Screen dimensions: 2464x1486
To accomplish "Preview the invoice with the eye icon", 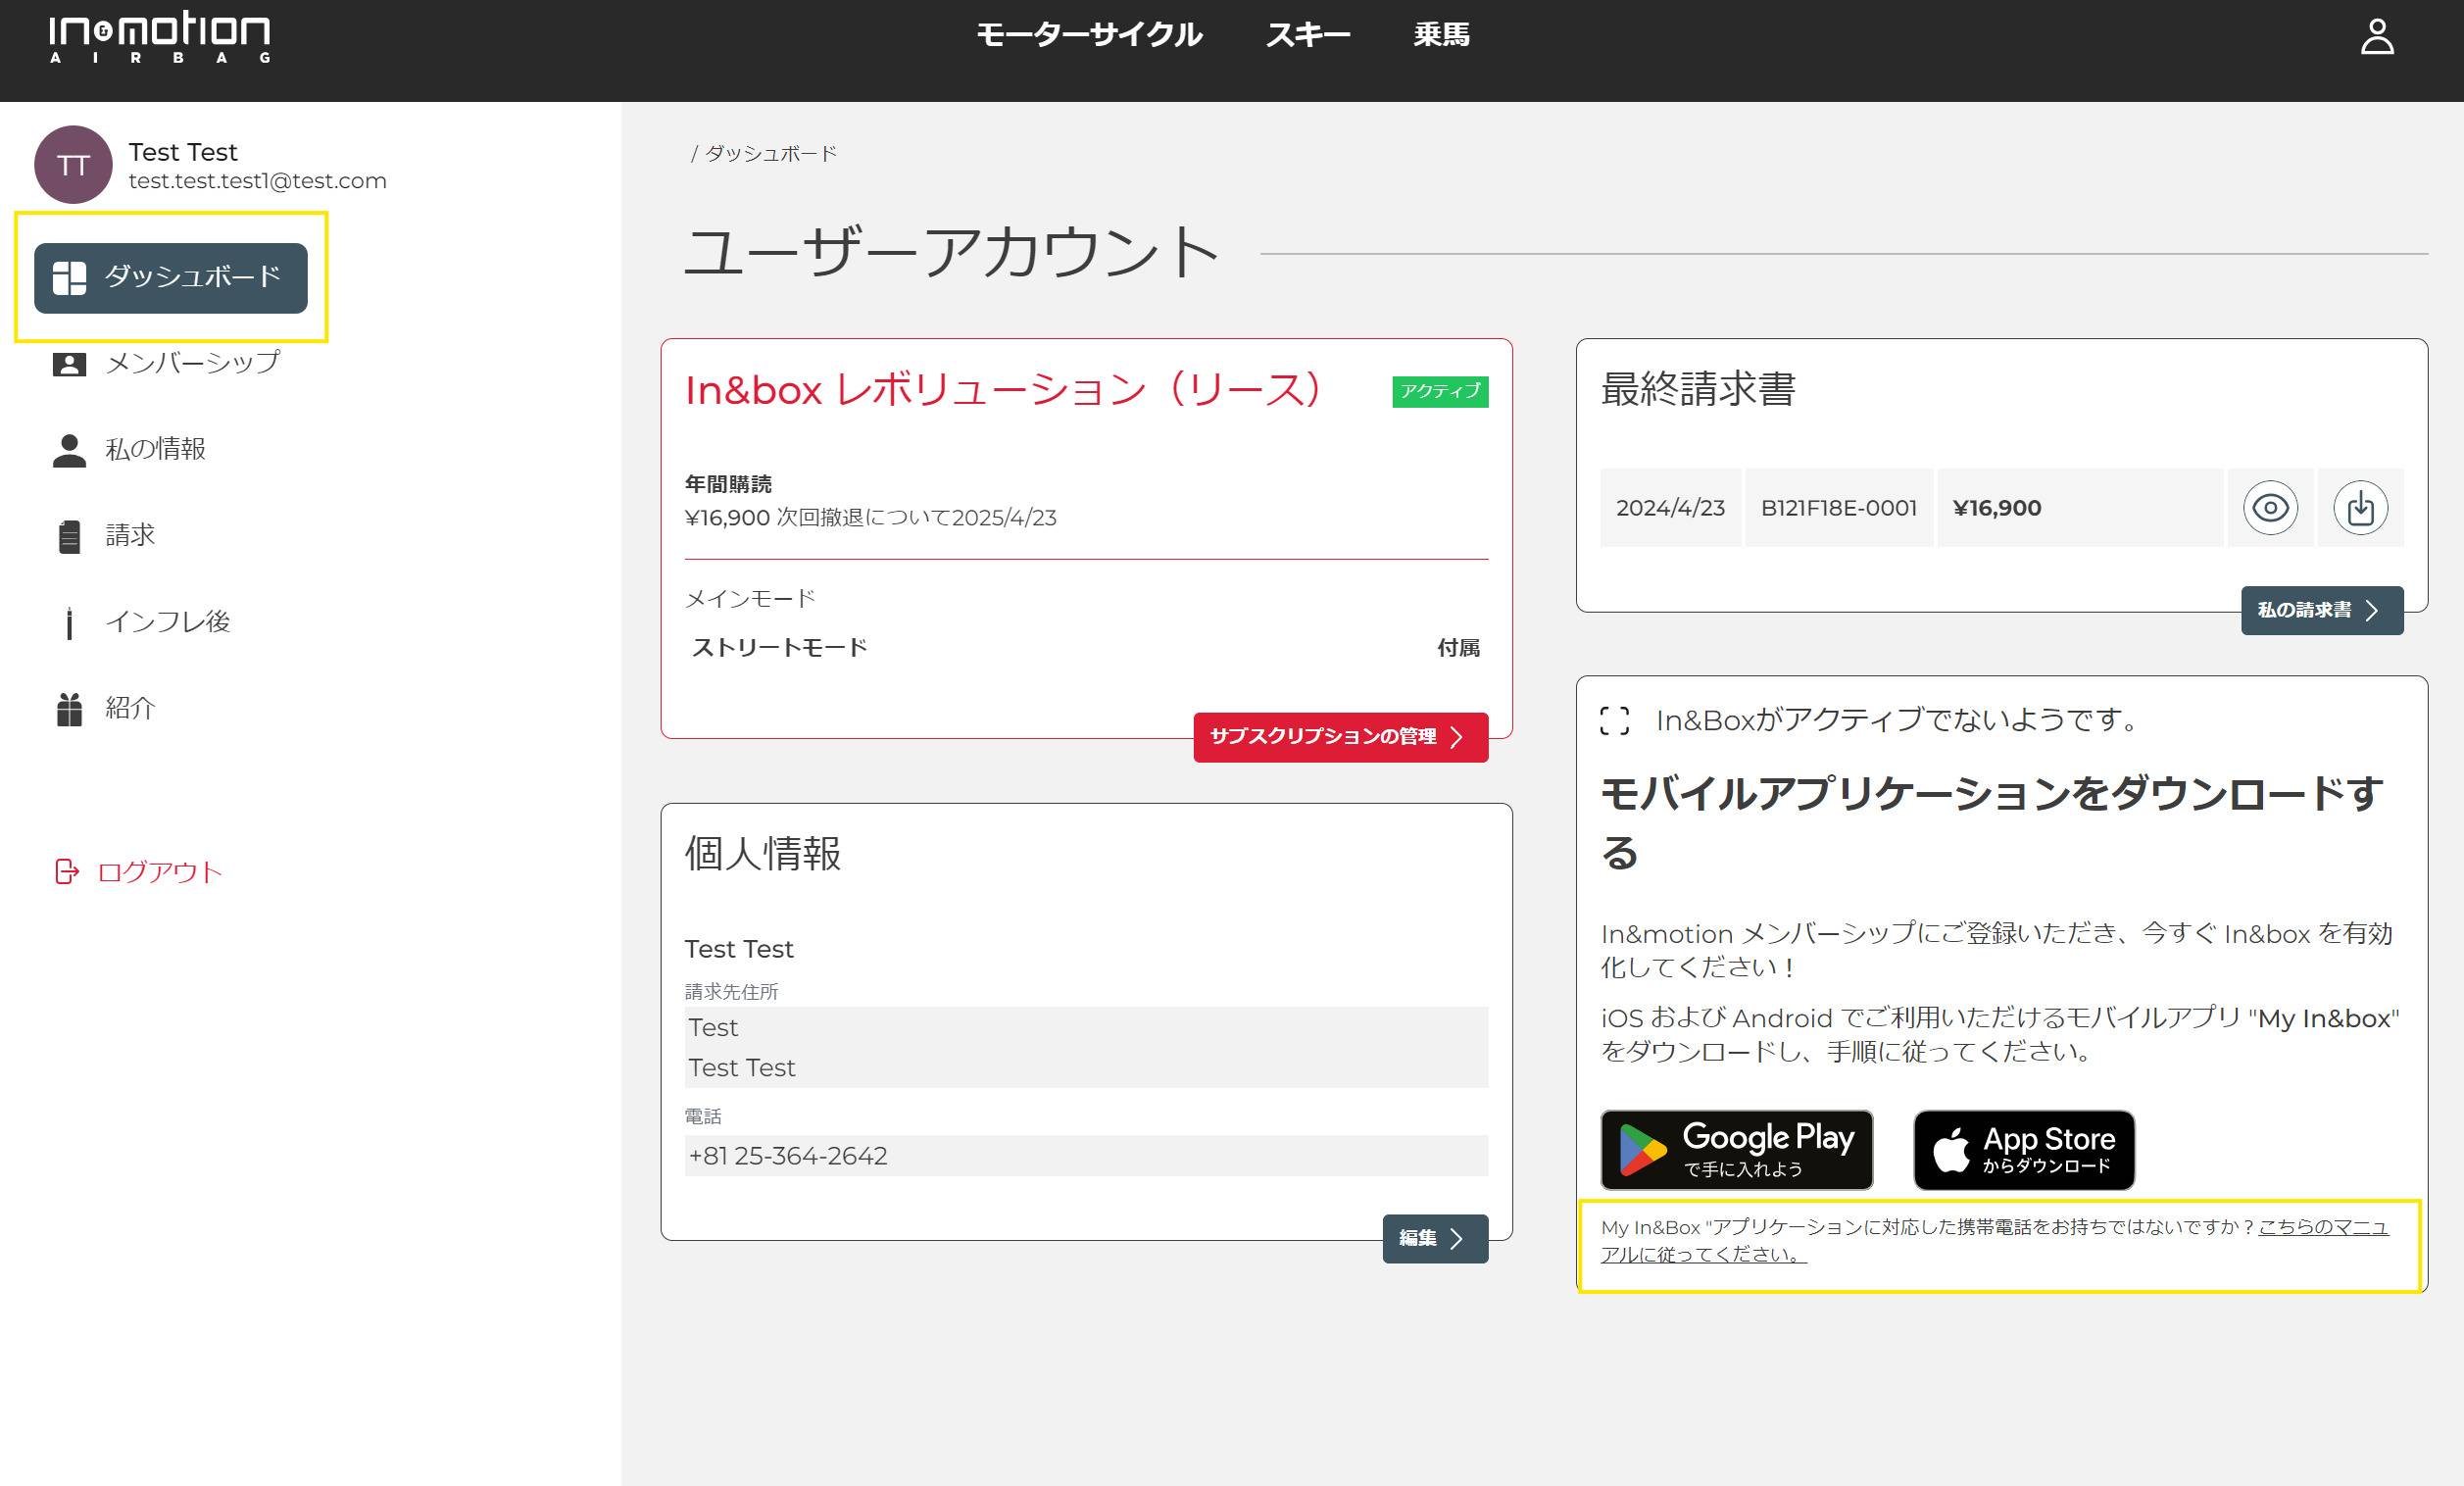I will tap(2270, 508).
